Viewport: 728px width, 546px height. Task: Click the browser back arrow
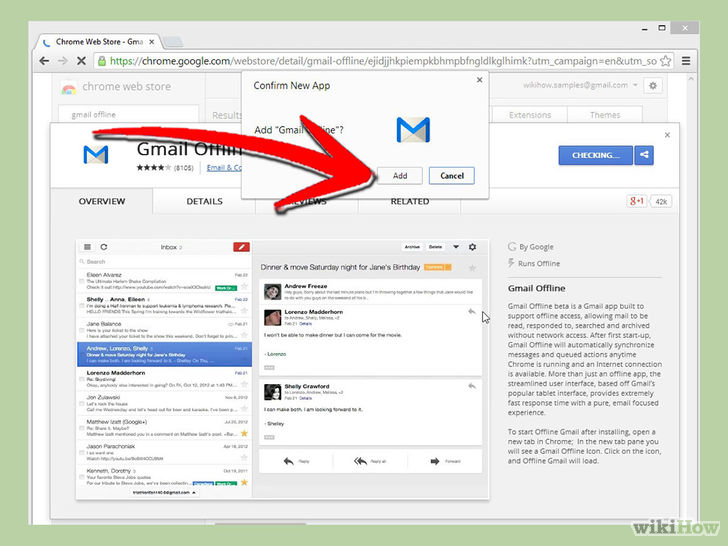[x=44, y=61]
